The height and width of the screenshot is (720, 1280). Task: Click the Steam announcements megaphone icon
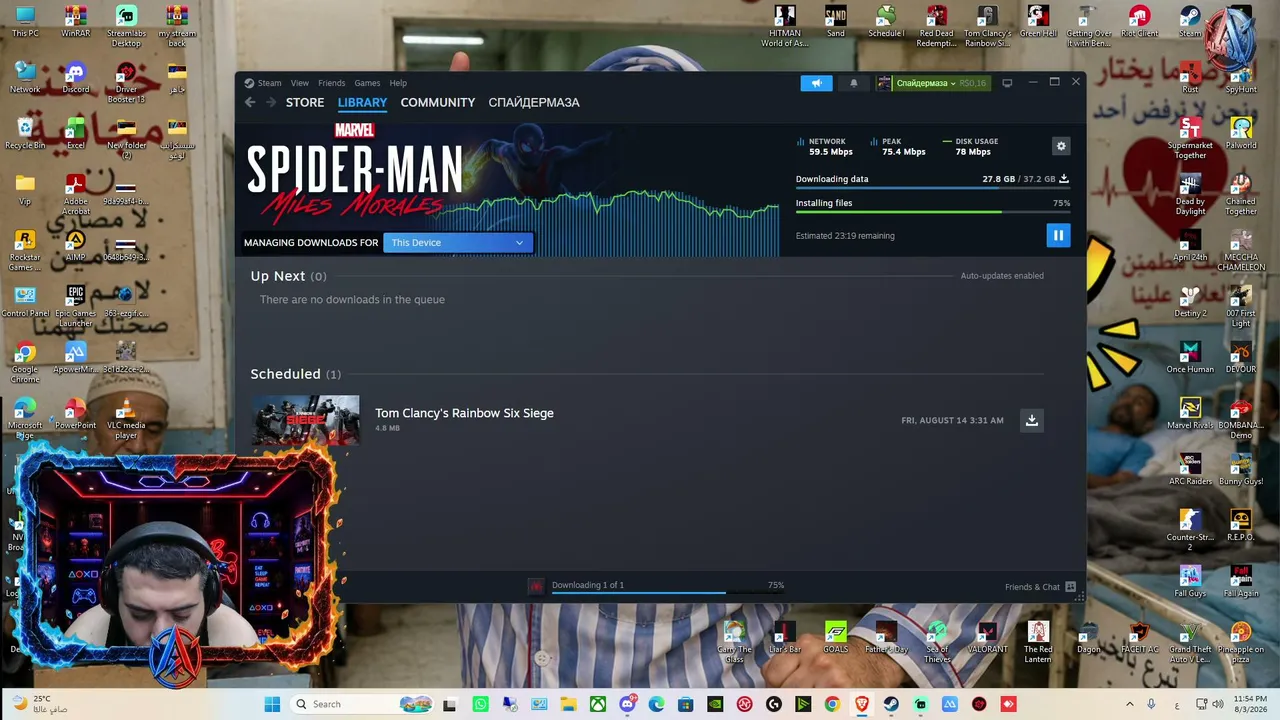[816, 83]
